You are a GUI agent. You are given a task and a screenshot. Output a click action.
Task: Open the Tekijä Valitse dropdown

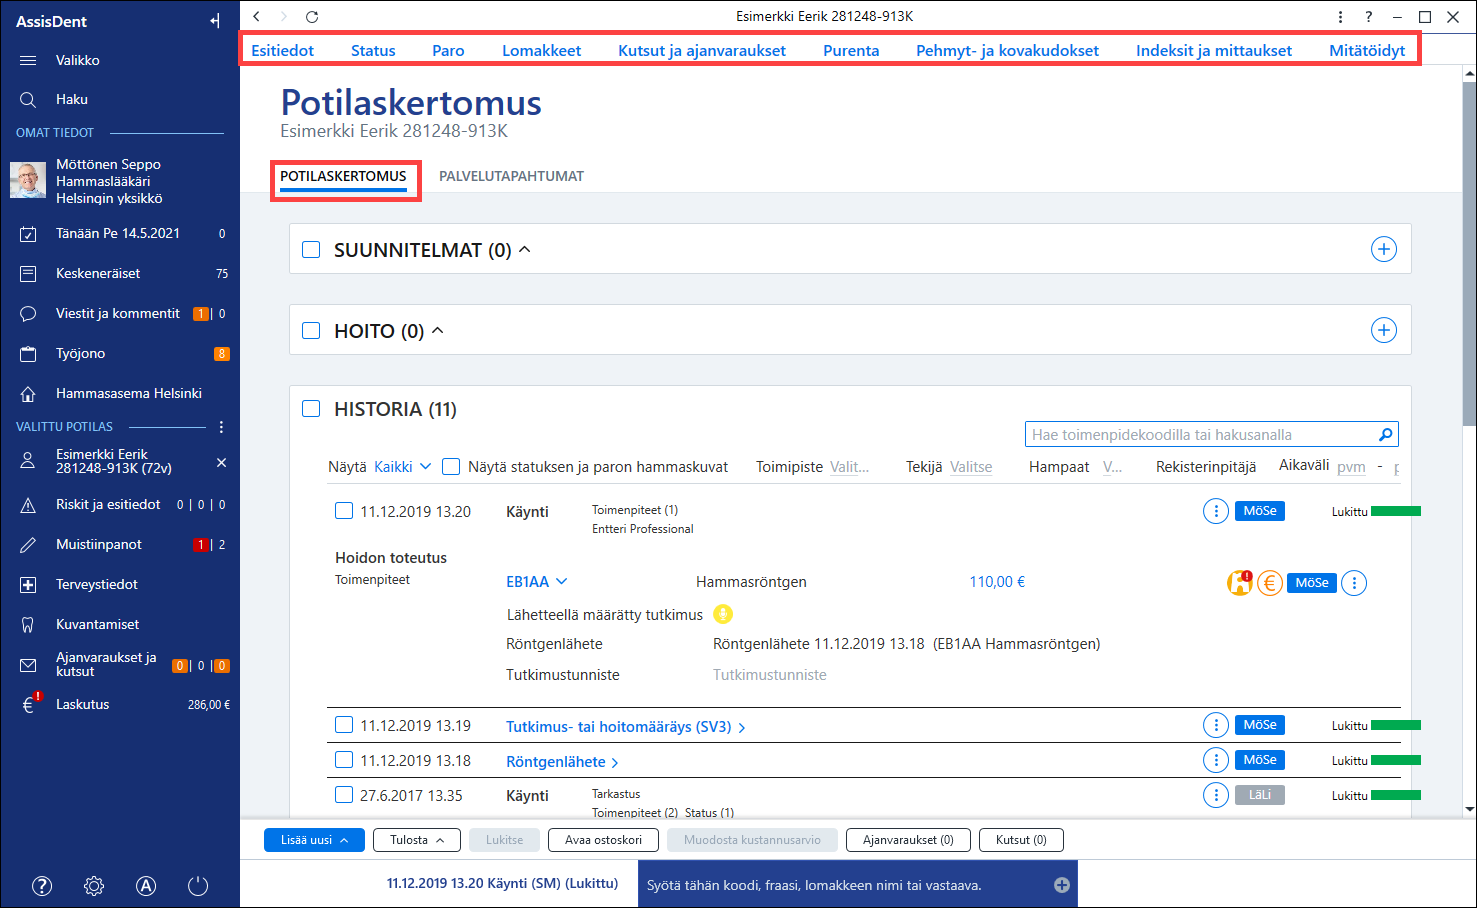click(x=971, y=467)
